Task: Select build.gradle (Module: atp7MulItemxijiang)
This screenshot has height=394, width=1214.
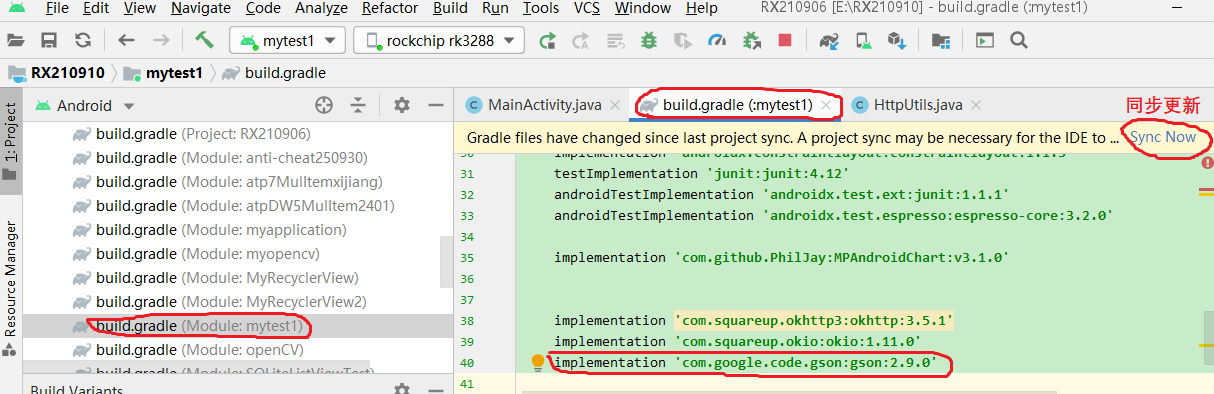Action: (x=240, y=182)
